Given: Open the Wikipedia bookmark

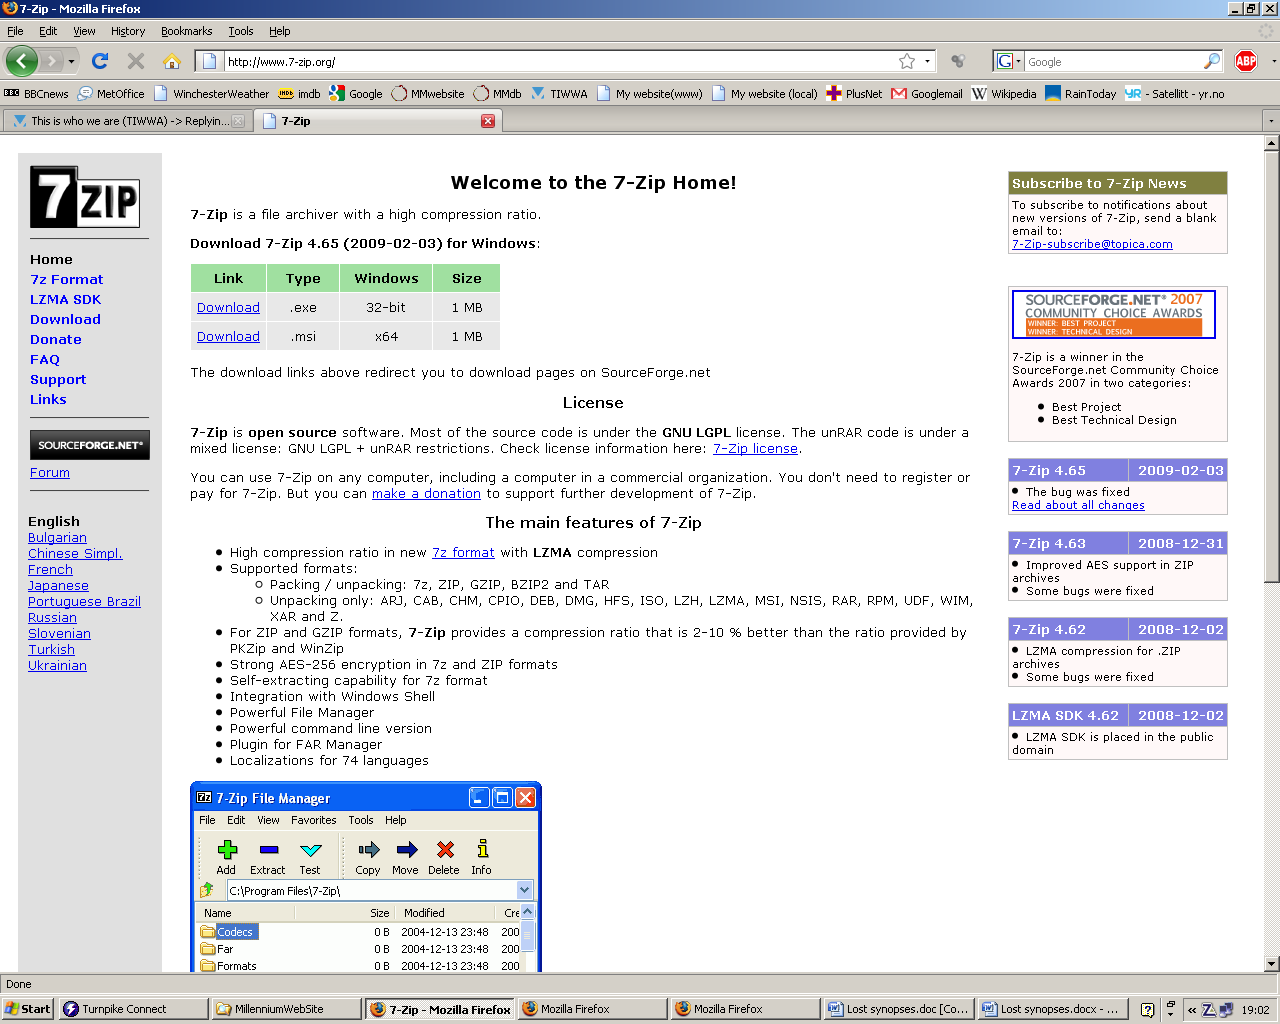Looking at the screenshot, I should [1004, 94].
